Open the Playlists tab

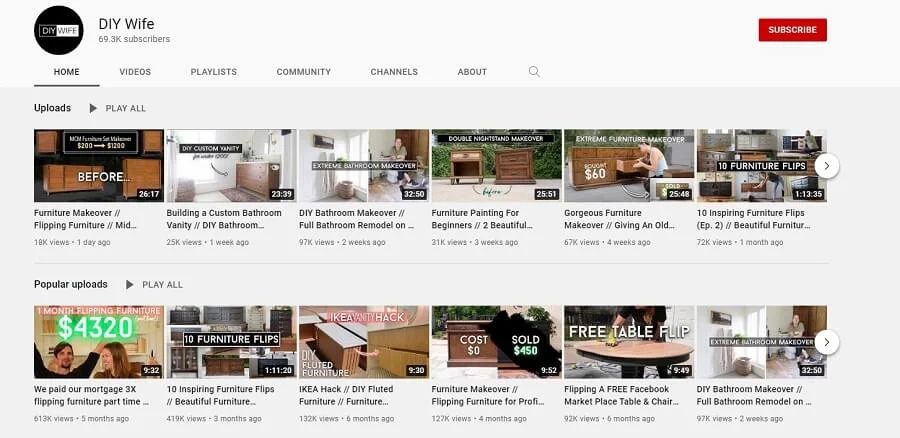coord(213,72)
